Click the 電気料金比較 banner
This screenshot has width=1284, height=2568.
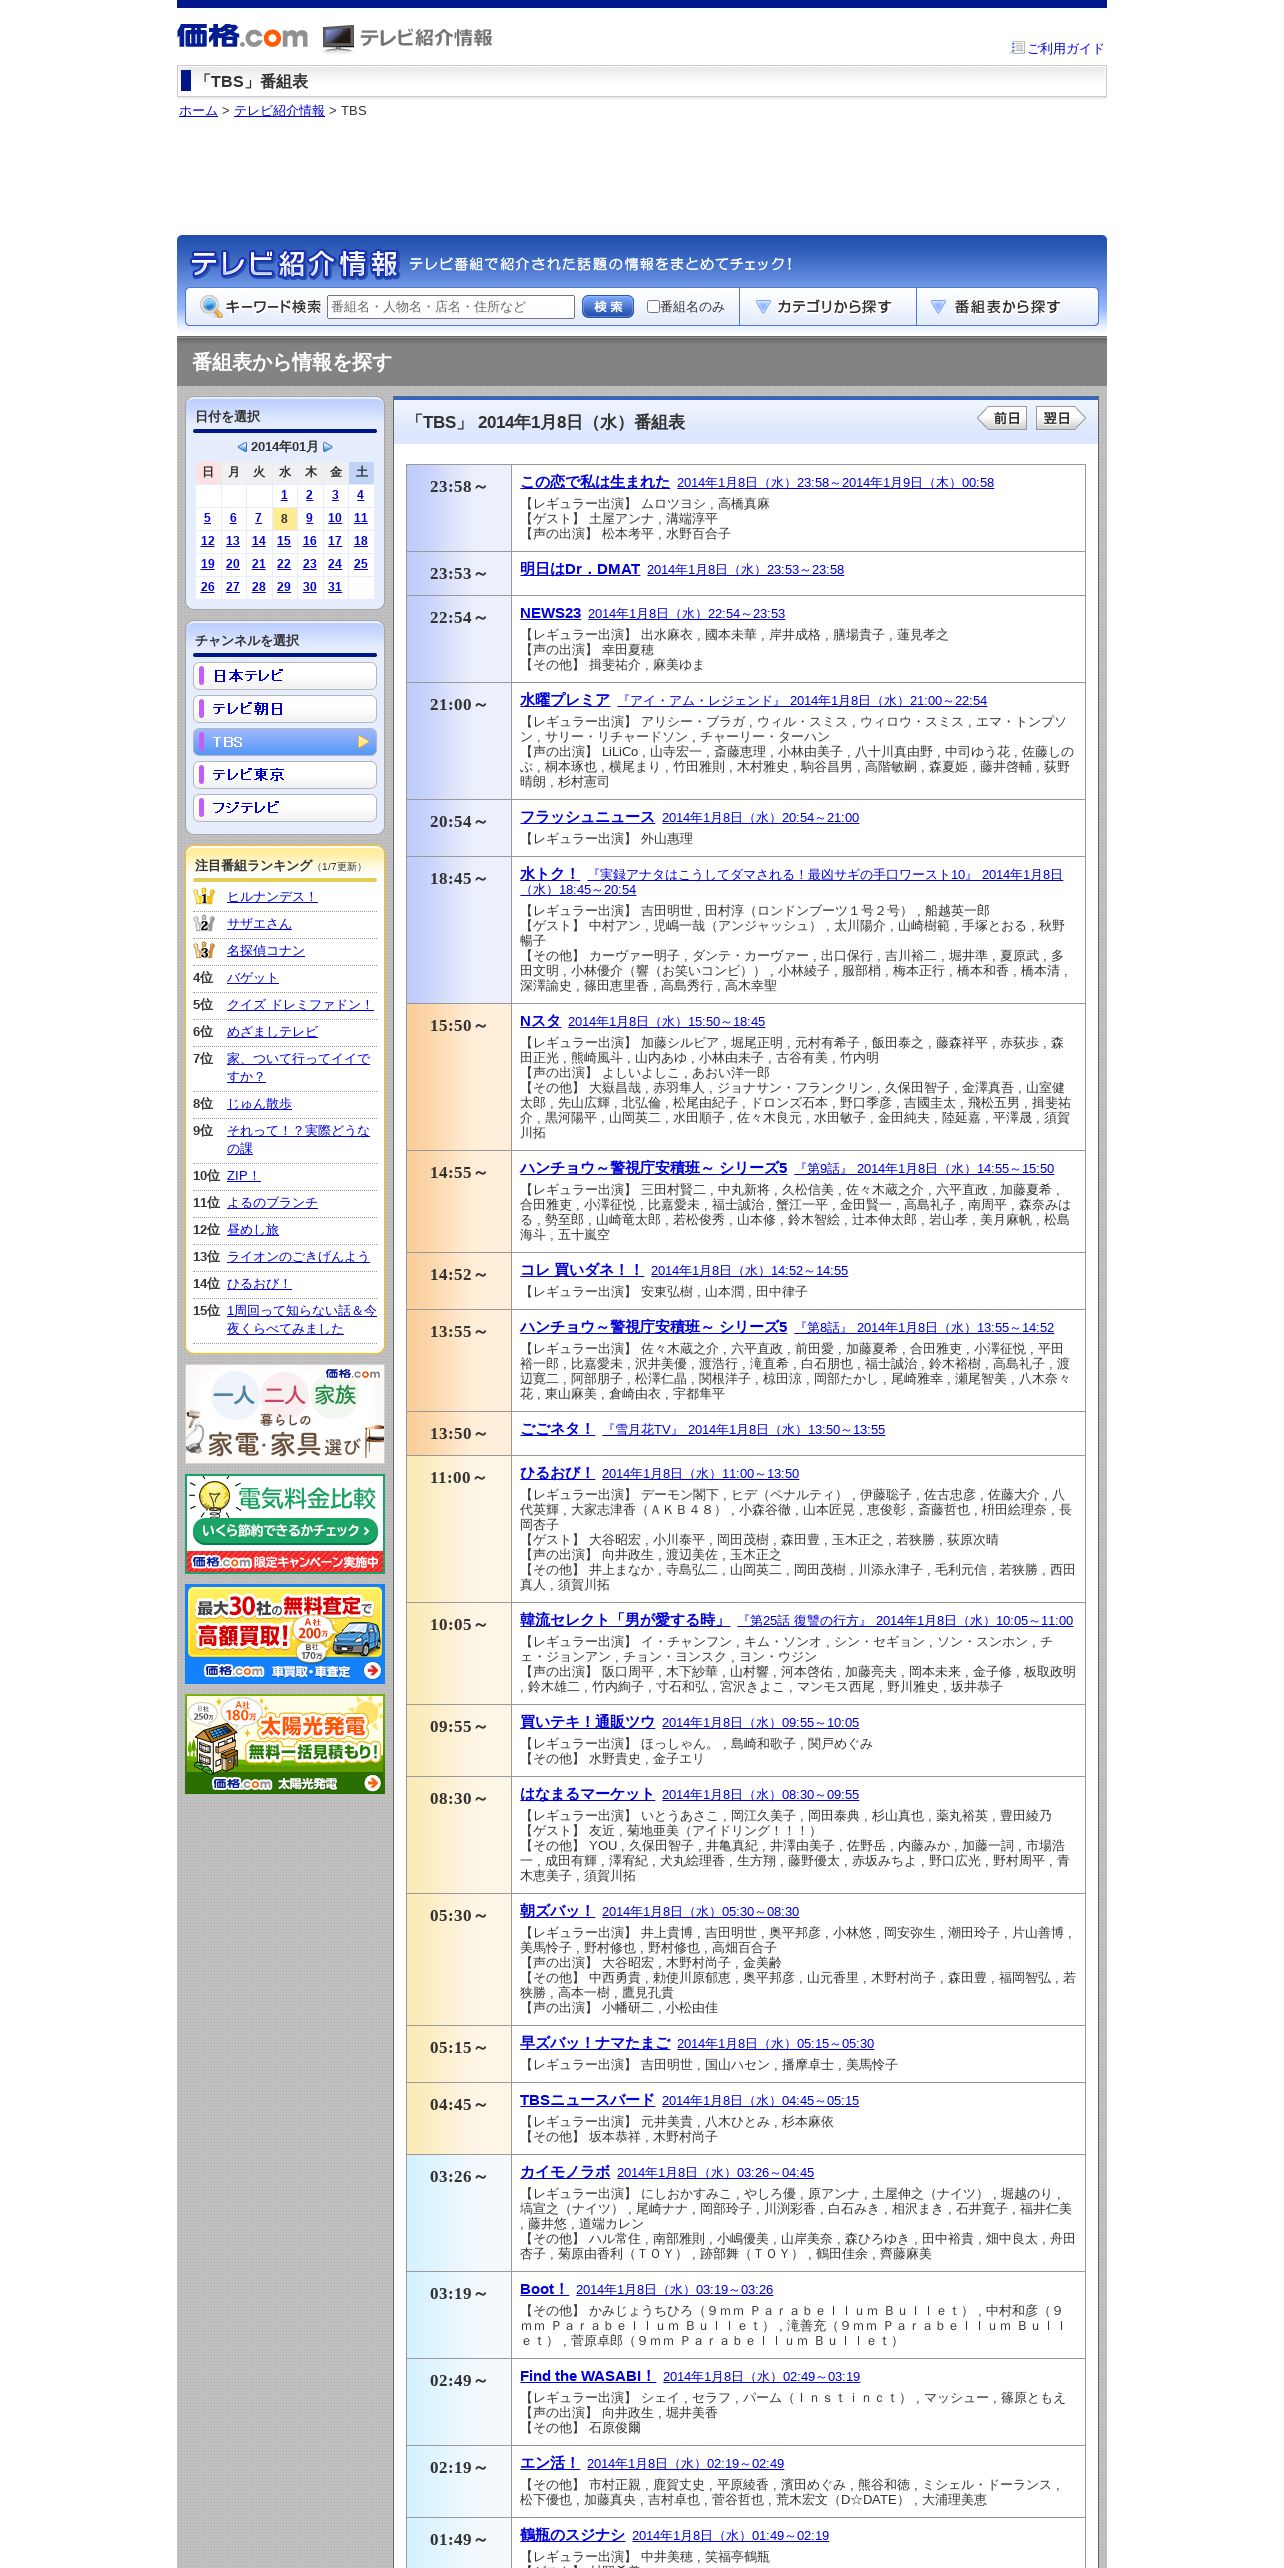(285, 1524)
